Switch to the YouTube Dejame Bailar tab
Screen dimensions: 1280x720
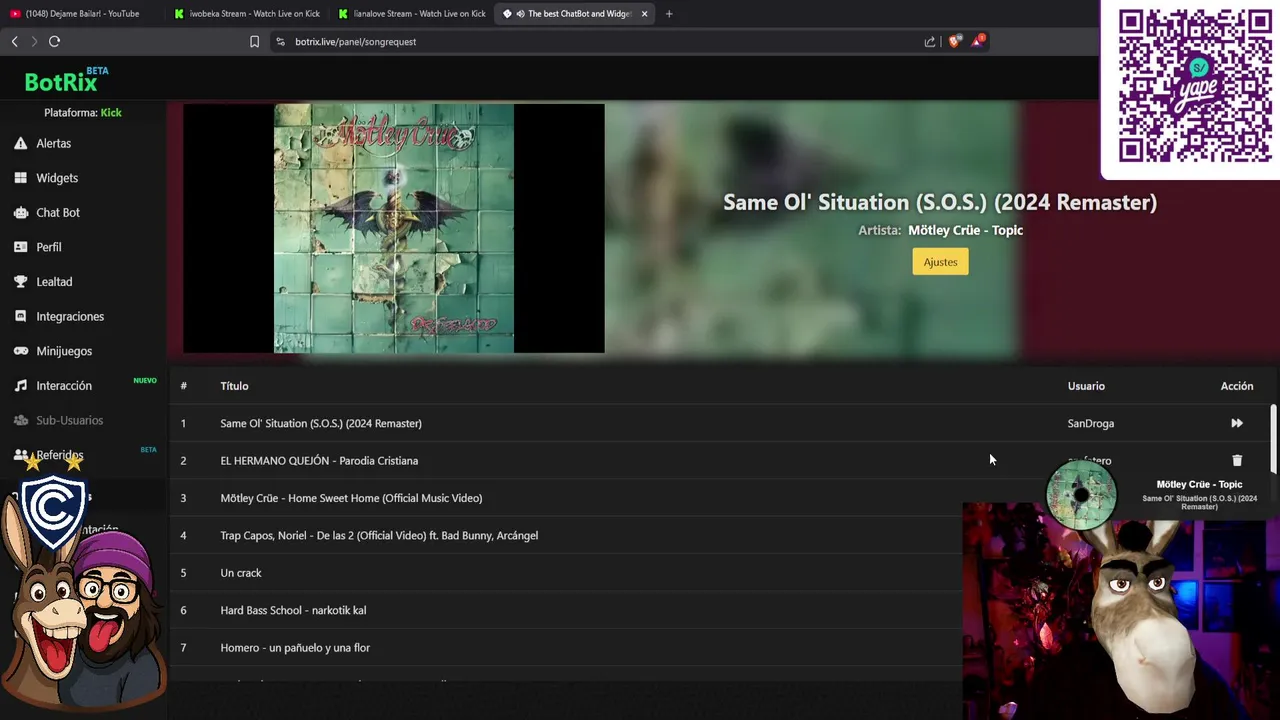80,14
